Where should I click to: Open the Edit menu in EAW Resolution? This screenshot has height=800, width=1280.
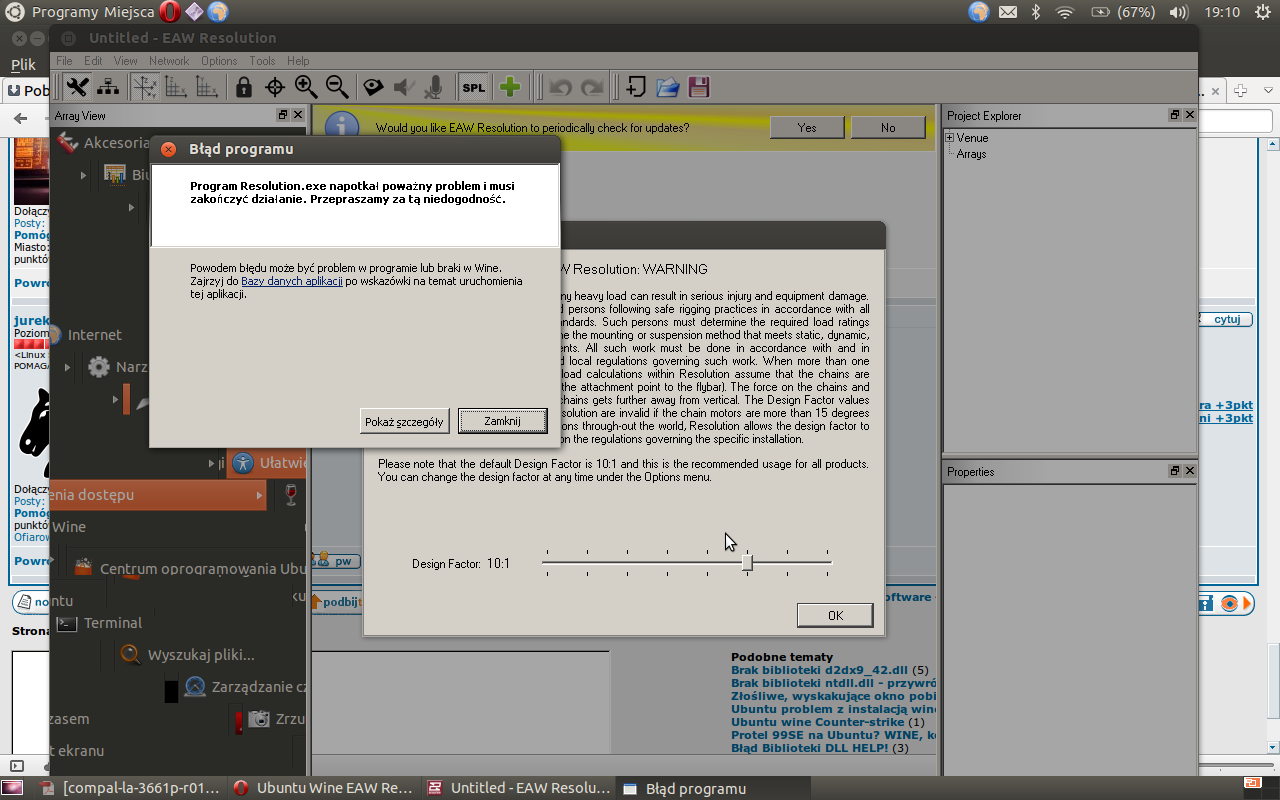click(93, 61)
